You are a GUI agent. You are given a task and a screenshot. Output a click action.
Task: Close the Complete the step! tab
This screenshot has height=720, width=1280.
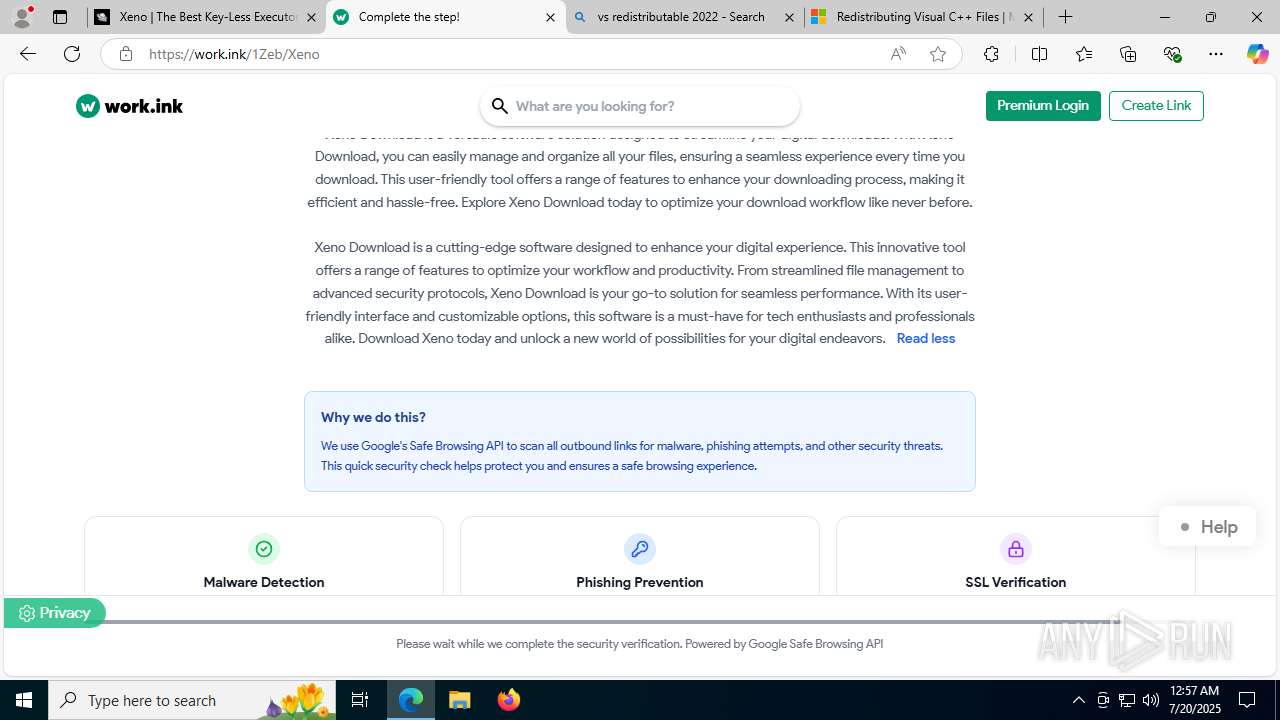click(x=551, y=17)
